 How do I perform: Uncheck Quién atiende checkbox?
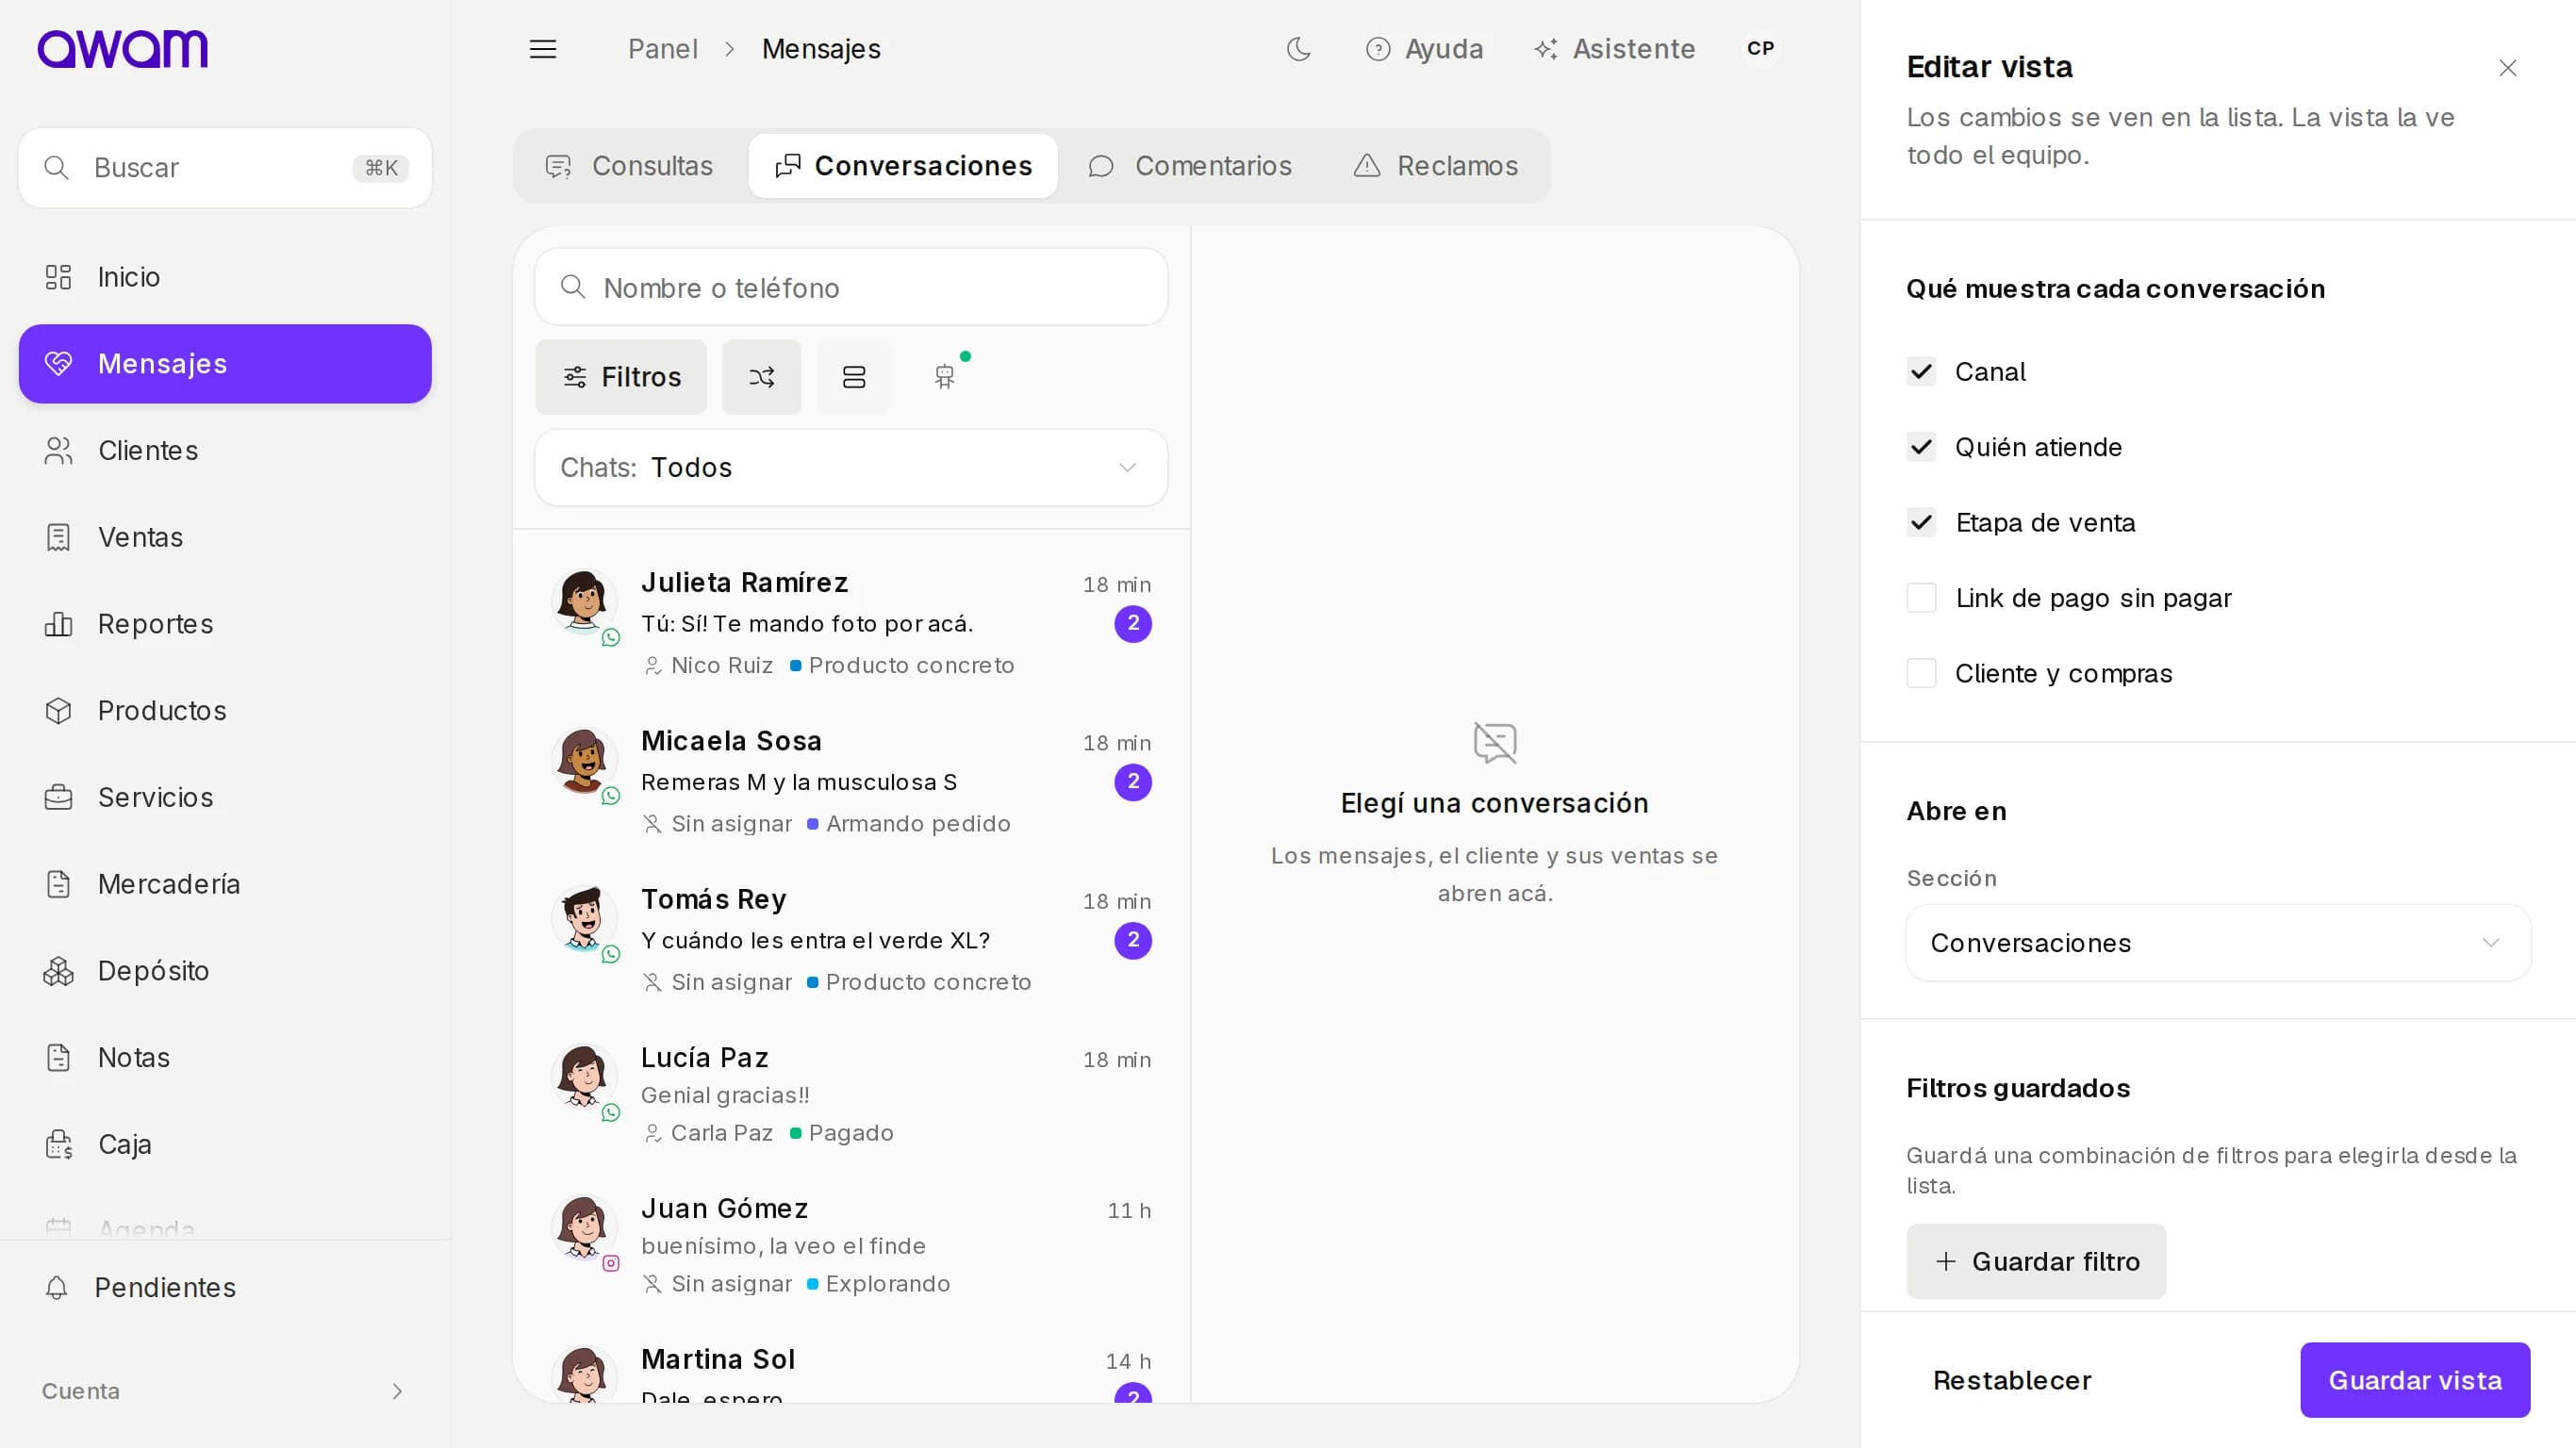tap(1920, 447)
